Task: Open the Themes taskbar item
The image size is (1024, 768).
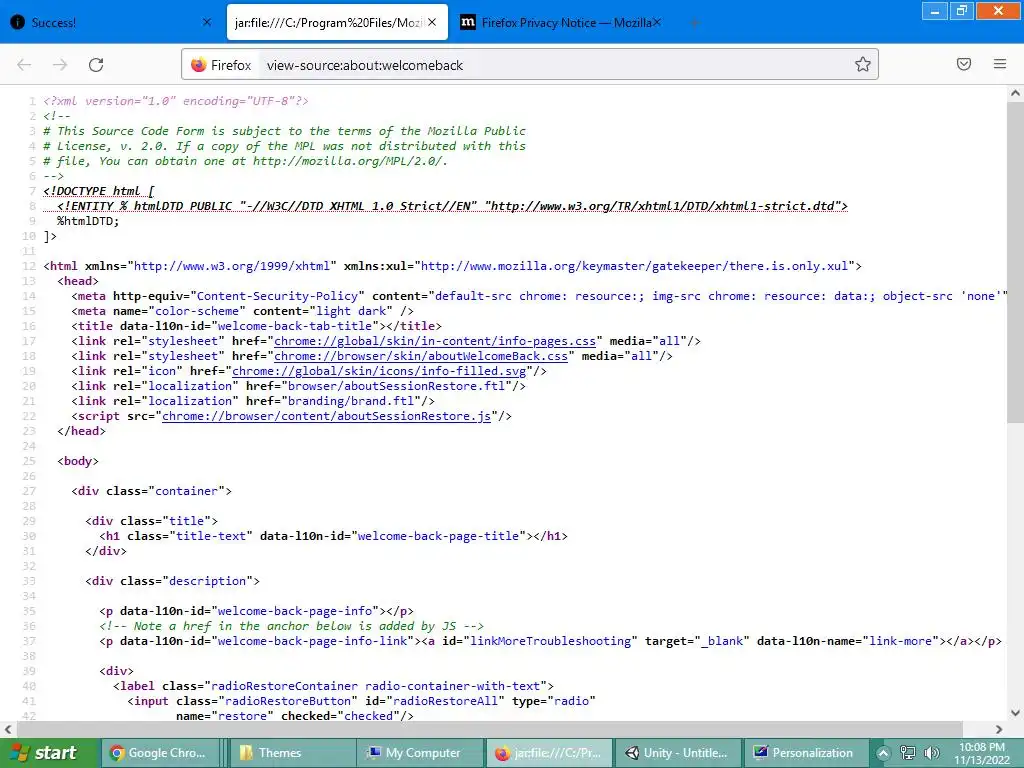Action: [x=294, y=753]
